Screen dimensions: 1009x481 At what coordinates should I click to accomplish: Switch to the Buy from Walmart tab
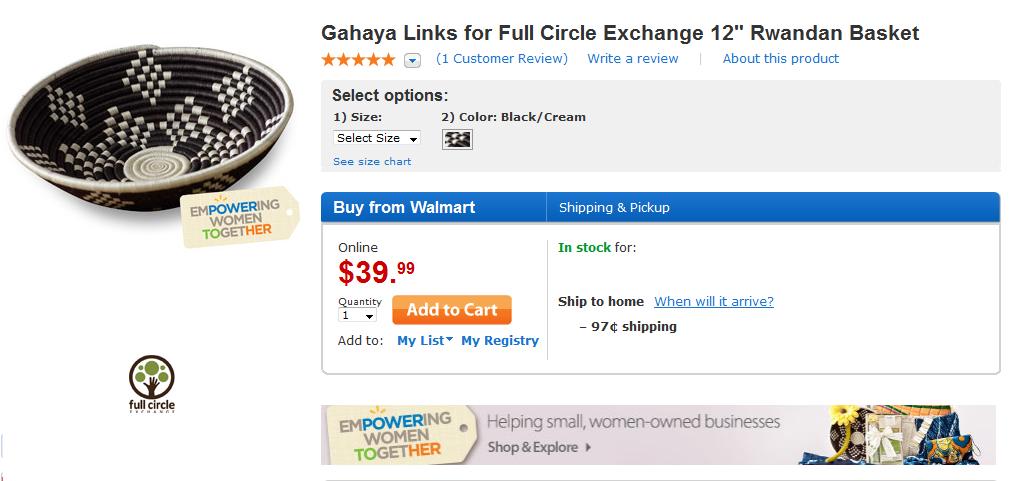coord(404,208)
